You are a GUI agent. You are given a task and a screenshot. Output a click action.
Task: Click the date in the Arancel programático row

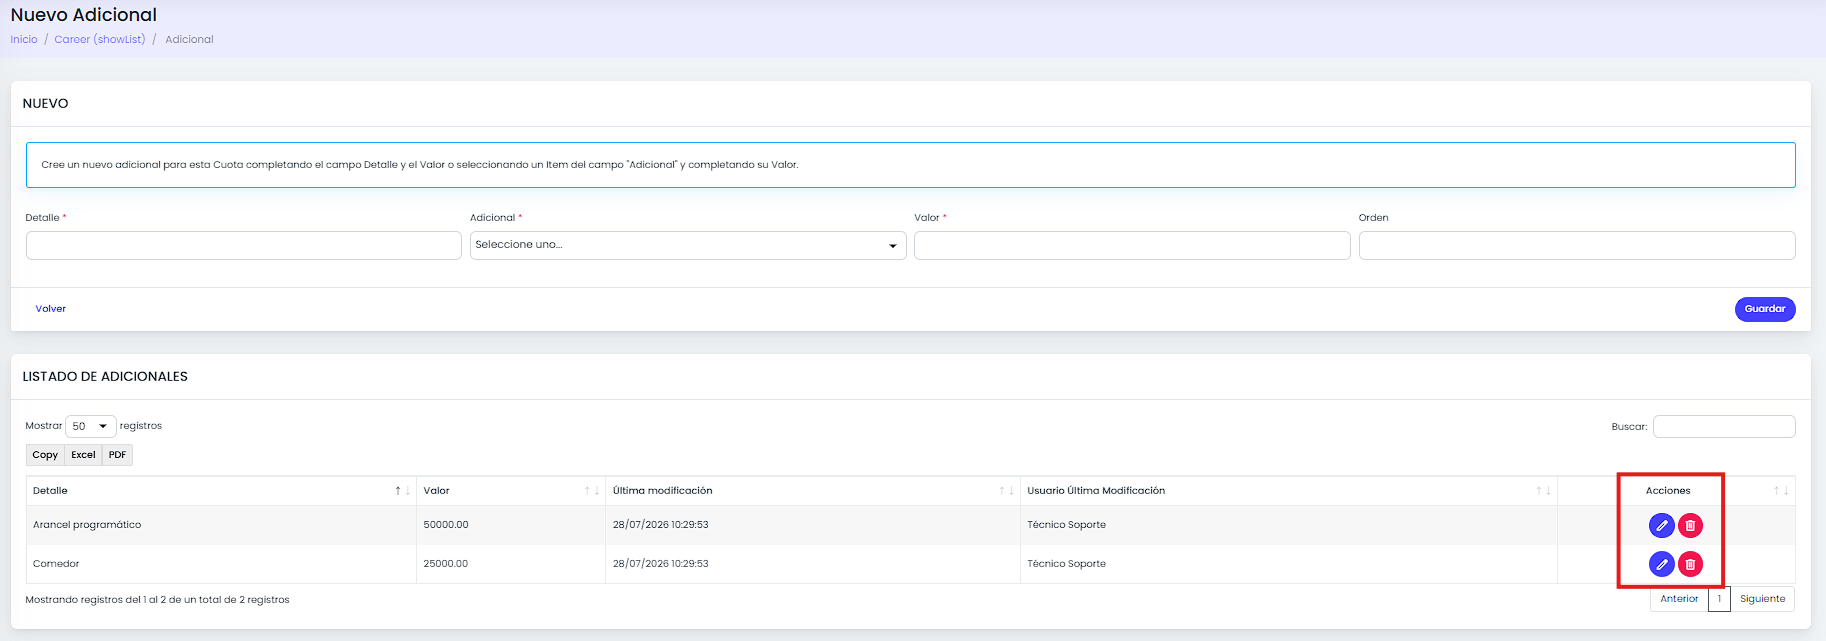point(661,525)
